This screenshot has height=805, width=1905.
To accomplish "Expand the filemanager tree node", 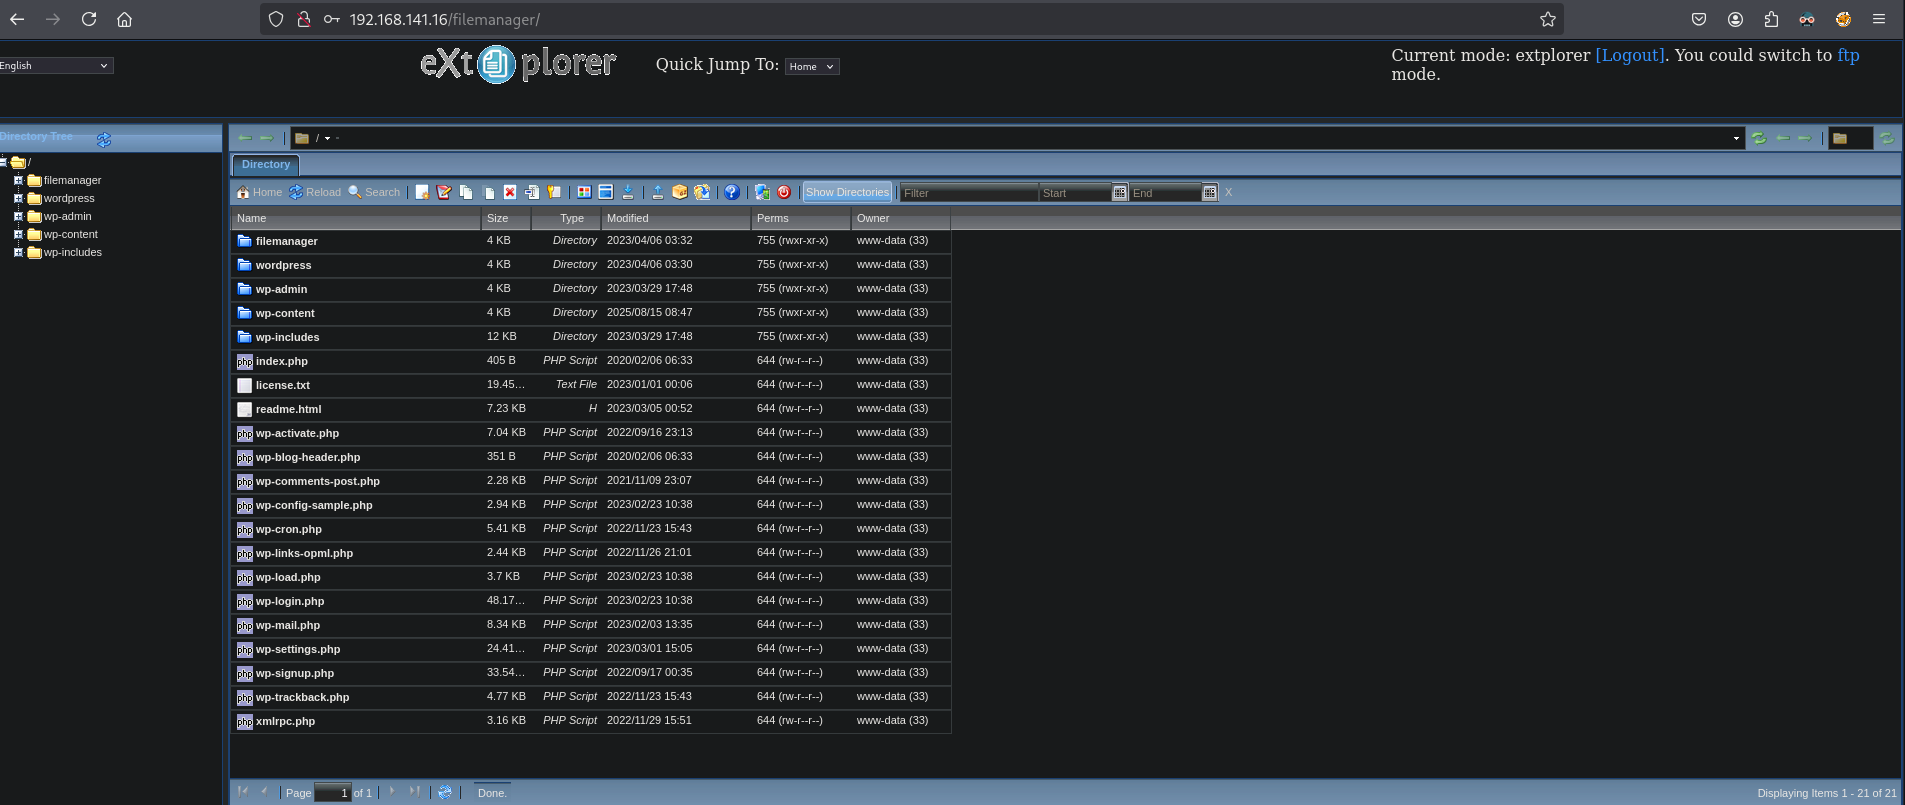I will point(18,180).
